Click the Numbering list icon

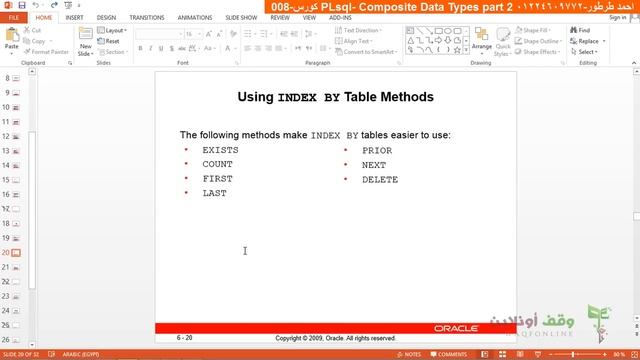(264, 34)
